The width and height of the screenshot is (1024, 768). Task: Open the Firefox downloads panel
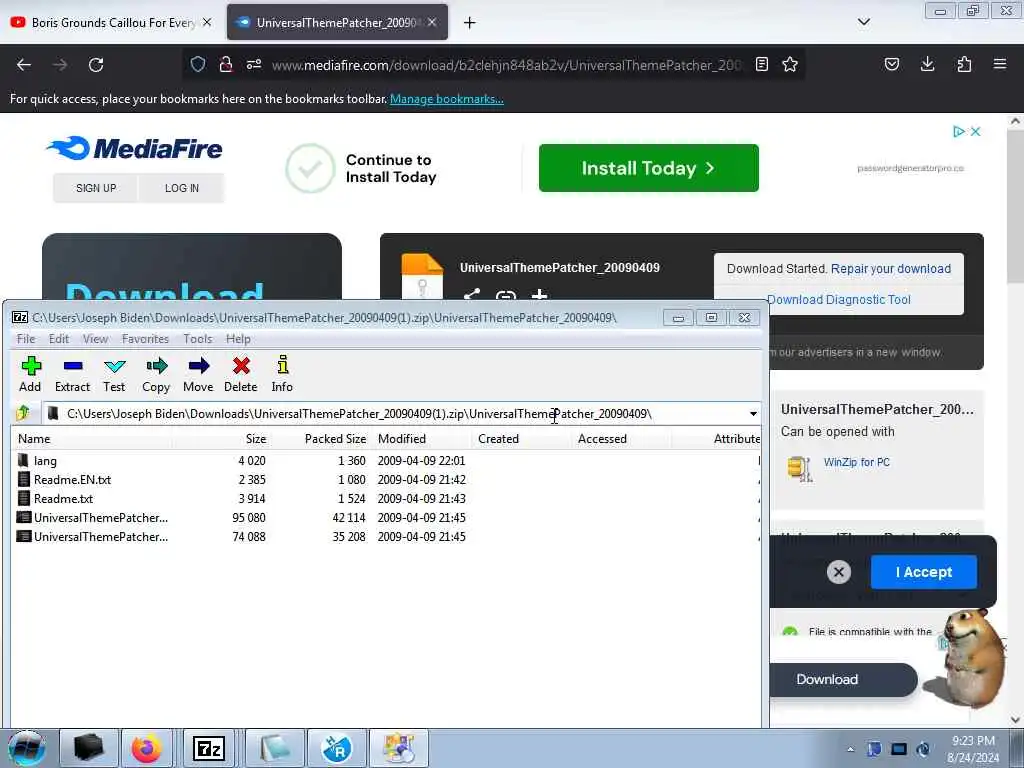pyautogui.click(x=927, y=64)
